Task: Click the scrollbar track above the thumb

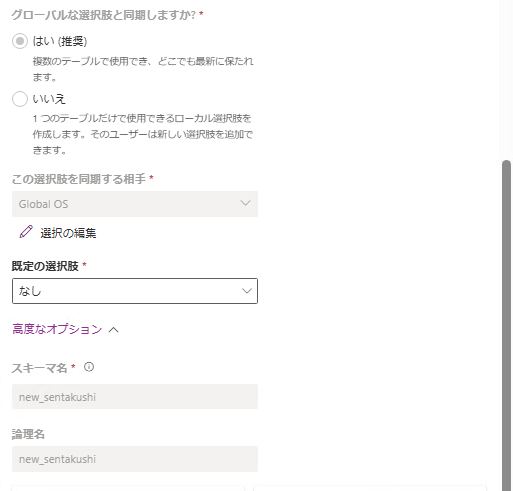Action: [x=507, y=80]
